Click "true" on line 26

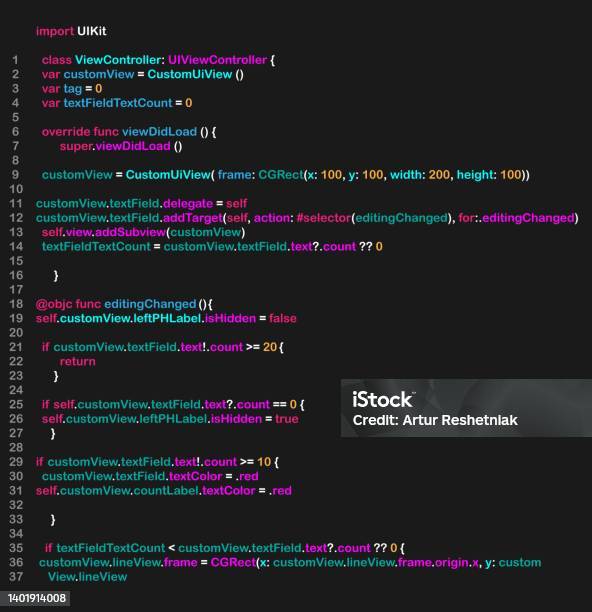pos(287,419)
